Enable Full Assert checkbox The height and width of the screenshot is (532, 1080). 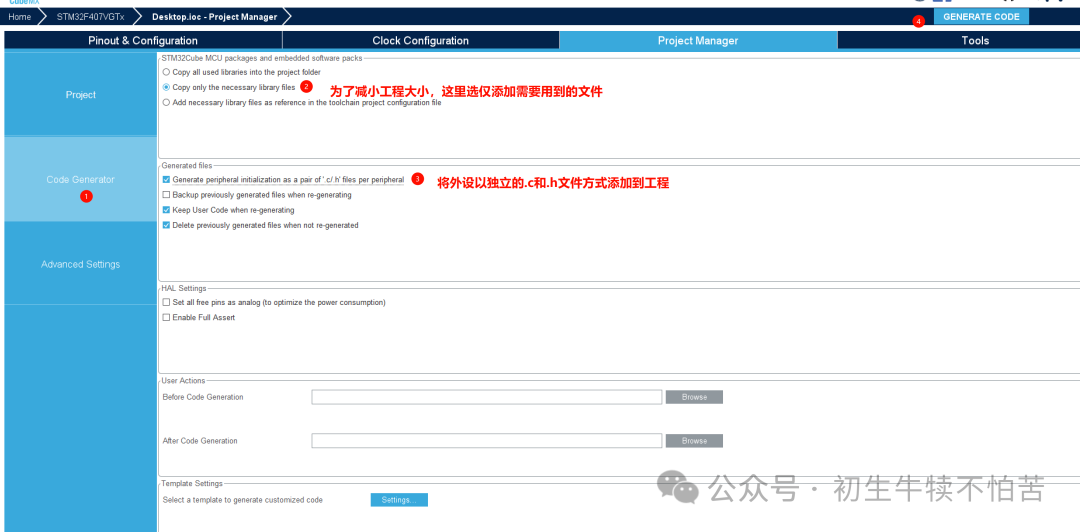point(166,318)
